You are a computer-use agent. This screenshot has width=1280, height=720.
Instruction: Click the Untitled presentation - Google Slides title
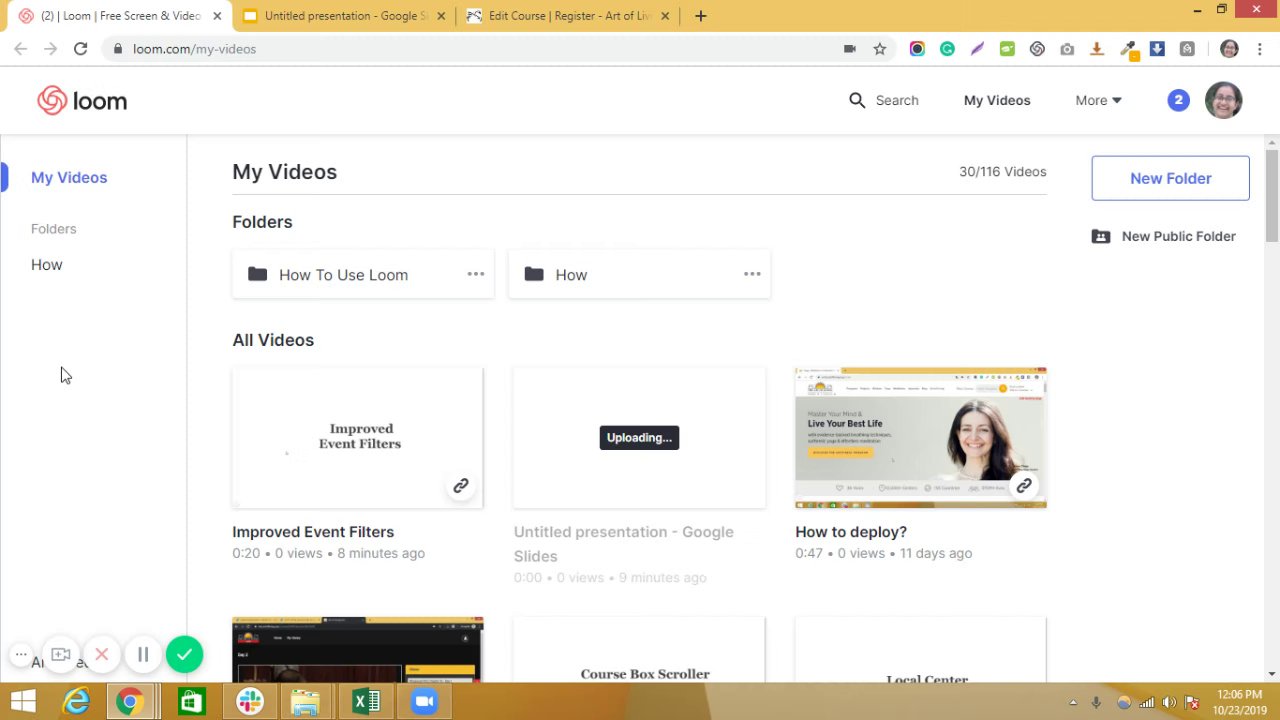pos(624,544)
